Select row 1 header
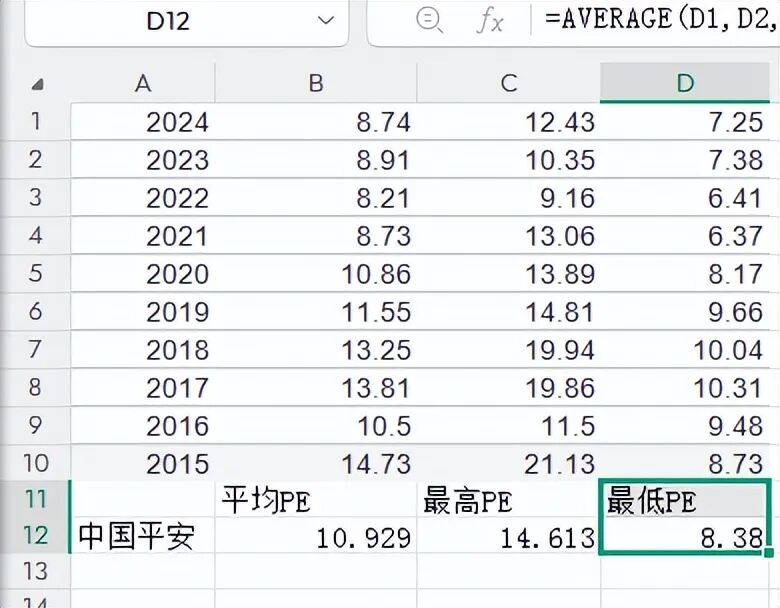 pyautogui.click(x=35, y=121)
